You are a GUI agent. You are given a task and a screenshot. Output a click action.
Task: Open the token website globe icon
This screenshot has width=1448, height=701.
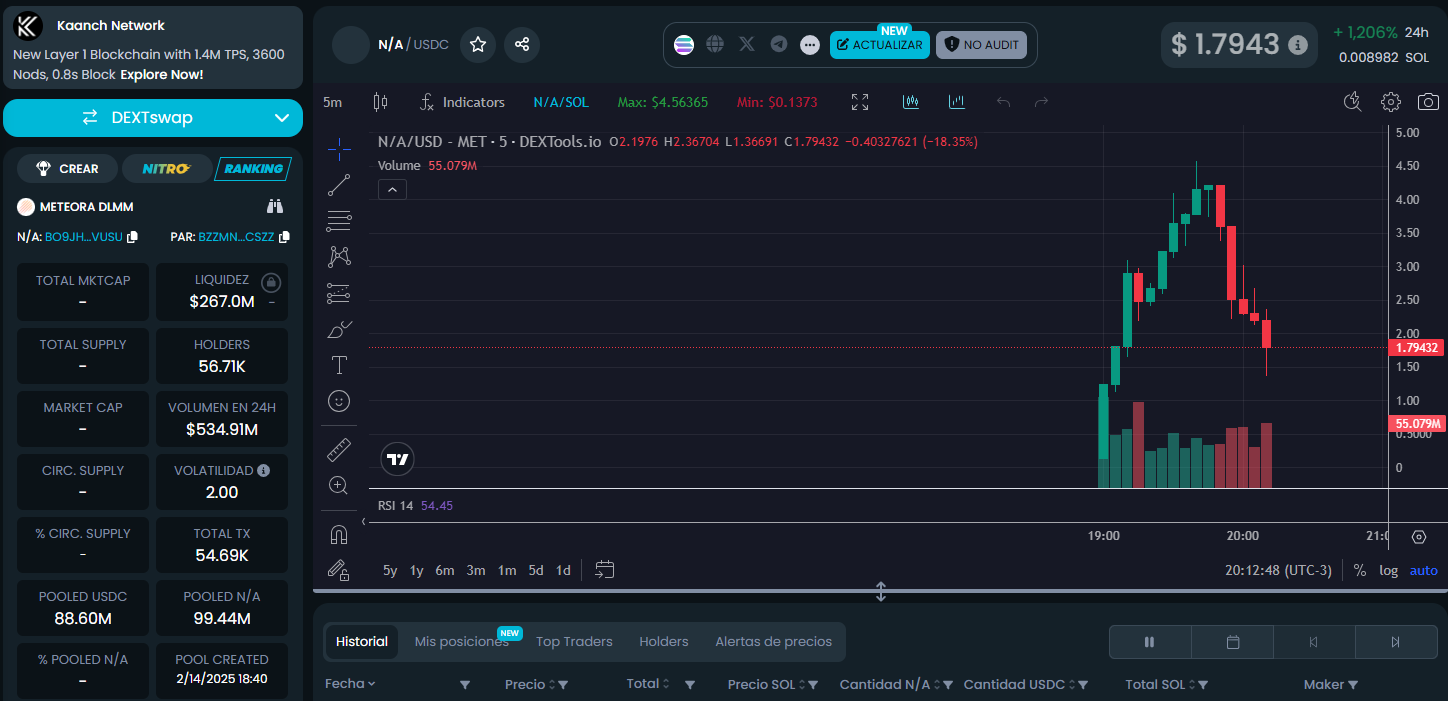715,44
